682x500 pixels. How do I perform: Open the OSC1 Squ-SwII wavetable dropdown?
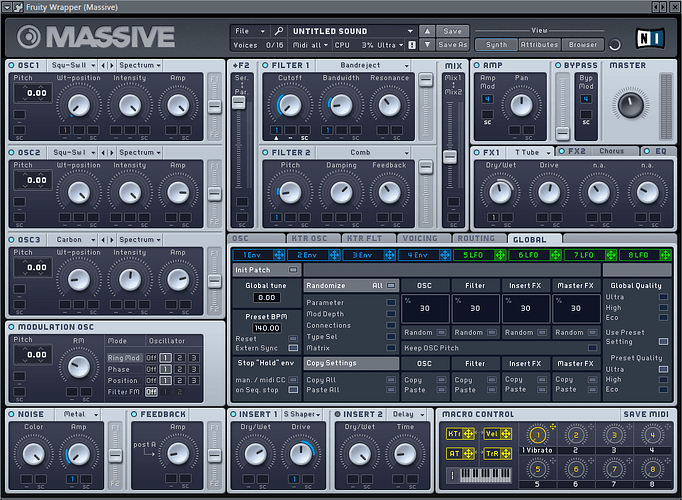click(73, 65)
